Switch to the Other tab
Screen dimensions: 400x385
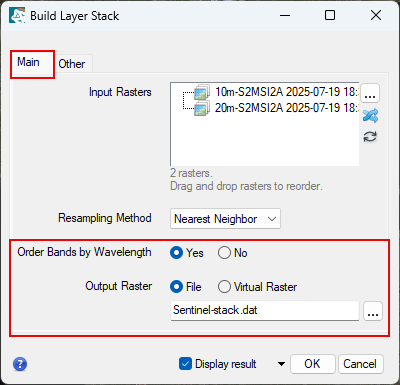pyautogui.click(x=72, y=64)
